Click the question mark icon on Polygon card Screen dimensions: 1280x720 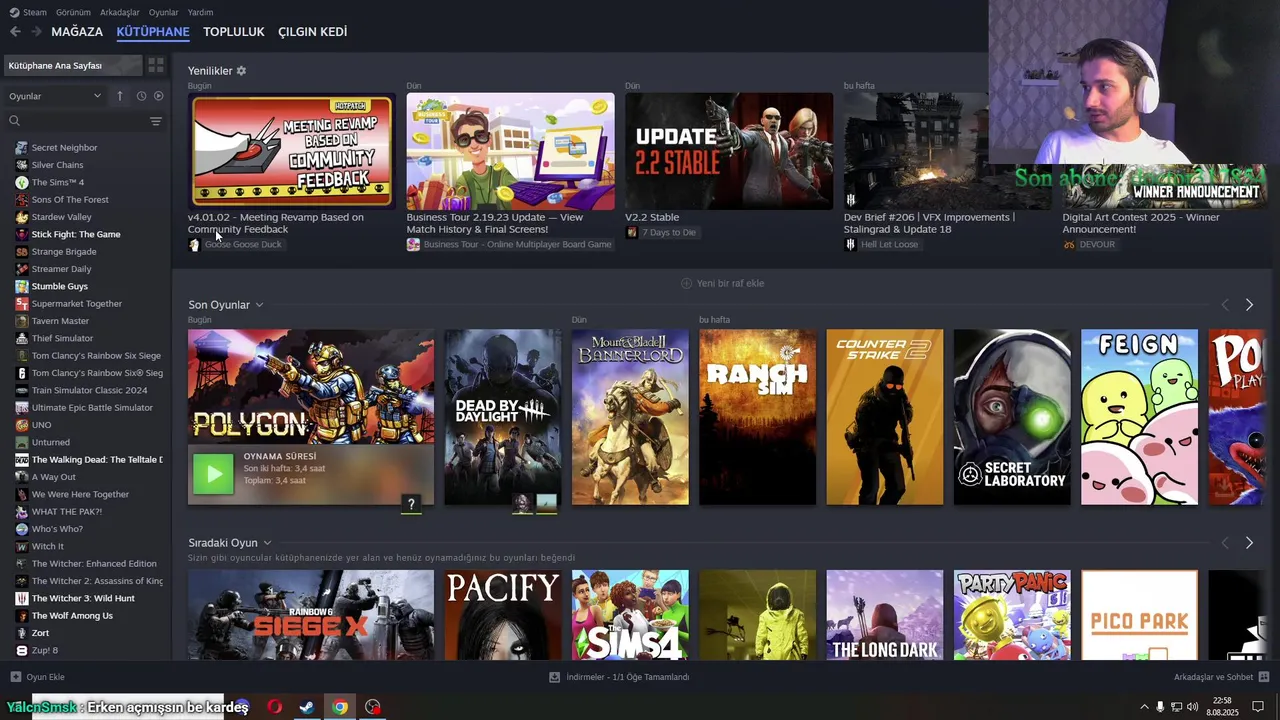[410, 504]
